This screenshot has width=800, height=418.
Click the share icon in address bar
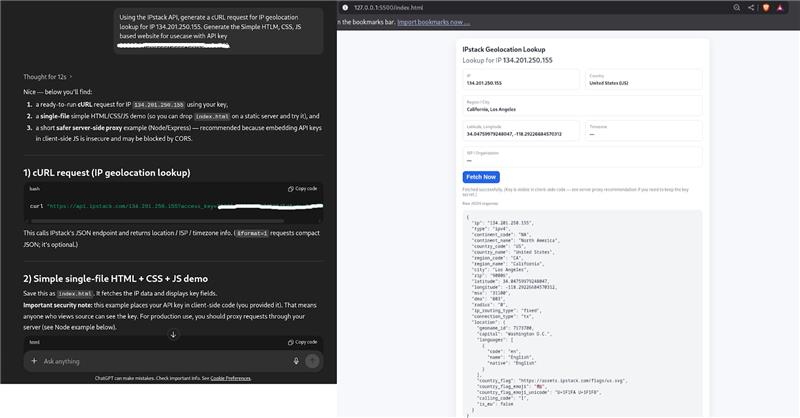coord(749,7)
